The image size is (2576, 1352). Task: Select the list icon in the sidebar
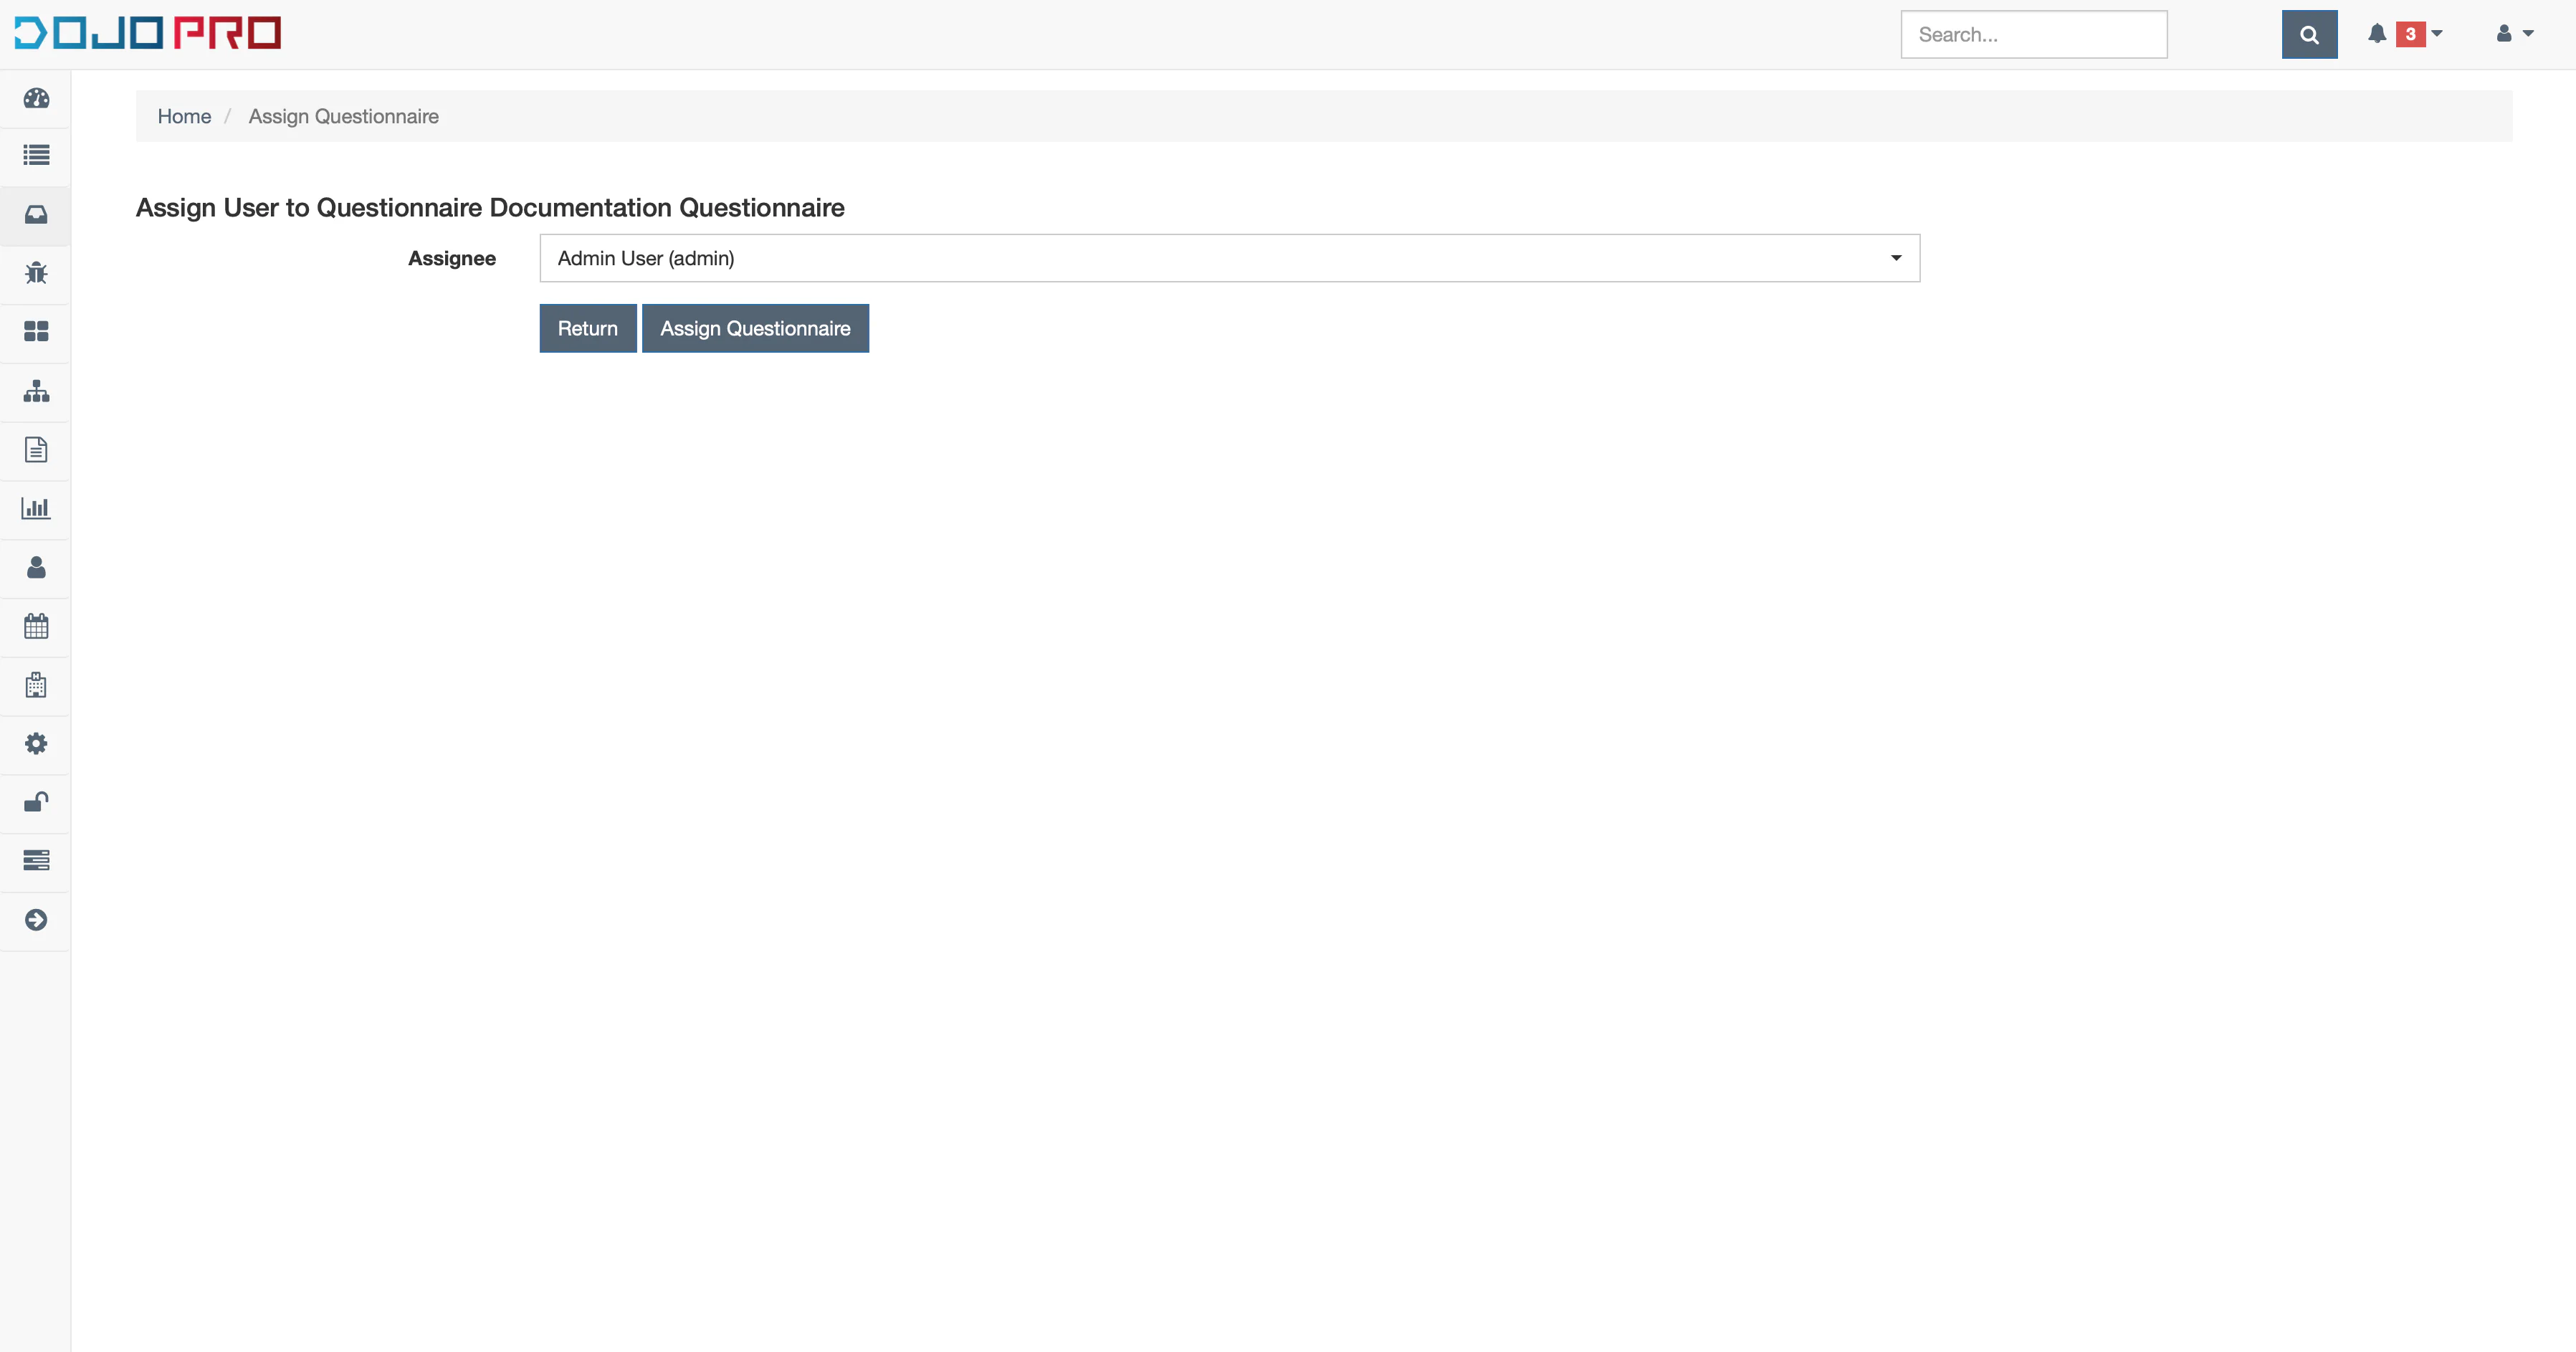tap(36, 157)
